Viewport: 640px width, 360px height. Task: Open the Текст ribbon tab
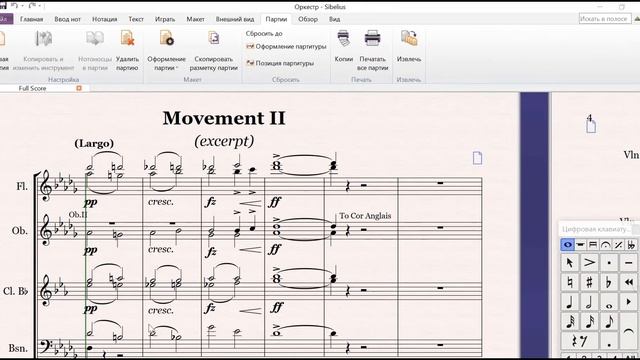point(136,19)
